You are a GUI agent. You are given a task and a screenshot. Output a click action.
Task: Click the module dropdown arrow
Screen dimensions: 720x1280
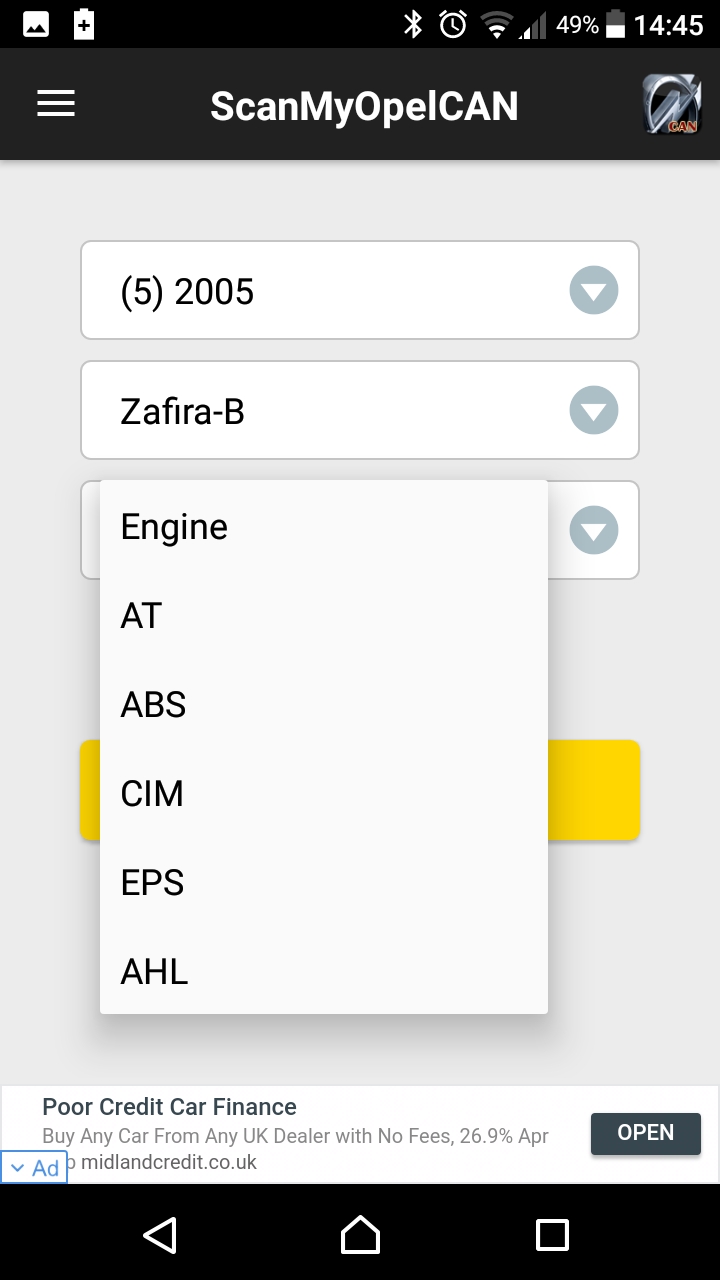(x=594, y=530)
